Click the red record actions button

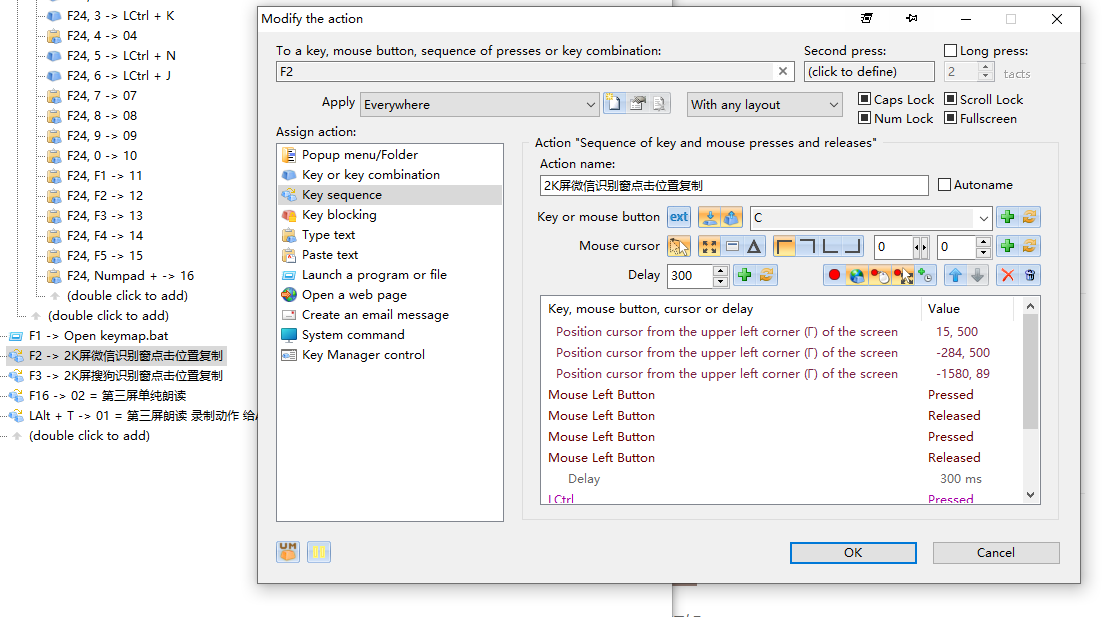[834, 275]
